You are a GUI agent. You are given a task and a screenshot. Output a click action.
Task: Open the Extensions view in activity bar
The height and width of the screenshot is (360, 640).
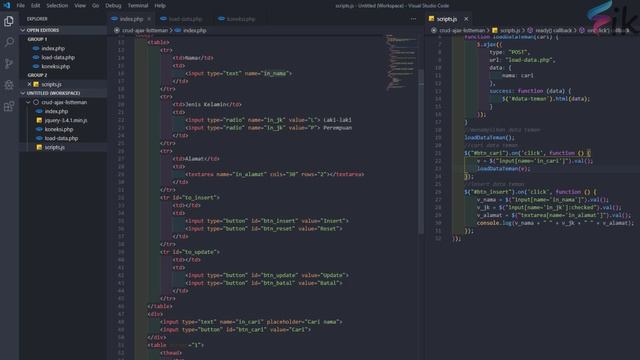pos(9,106)
